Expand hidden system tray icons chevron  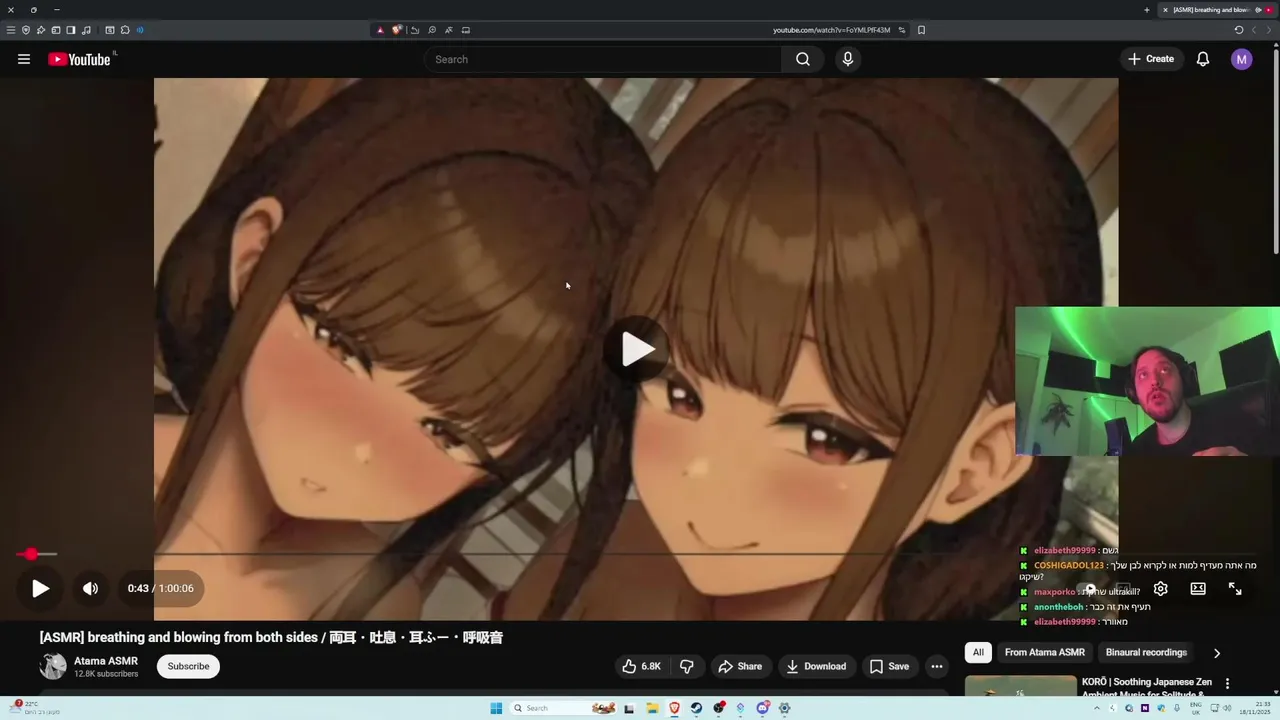pos(1097,708)
